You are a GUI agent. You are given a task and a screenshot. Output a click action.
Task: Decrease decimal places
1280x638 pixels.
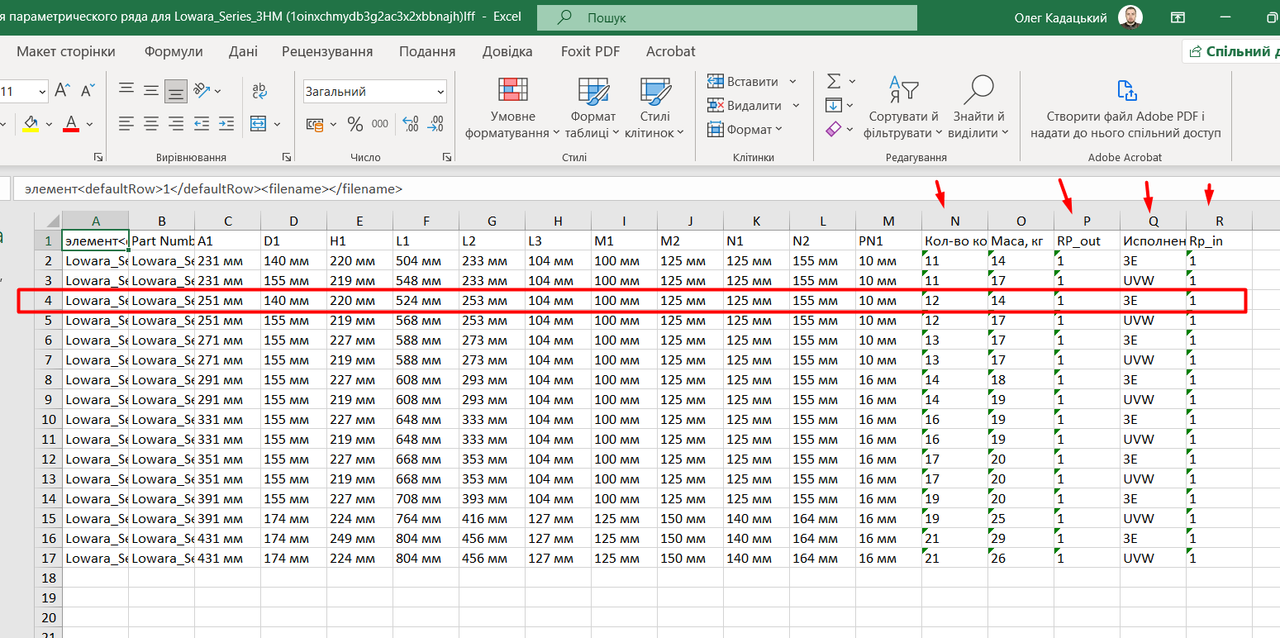click(x=435, y=124)
